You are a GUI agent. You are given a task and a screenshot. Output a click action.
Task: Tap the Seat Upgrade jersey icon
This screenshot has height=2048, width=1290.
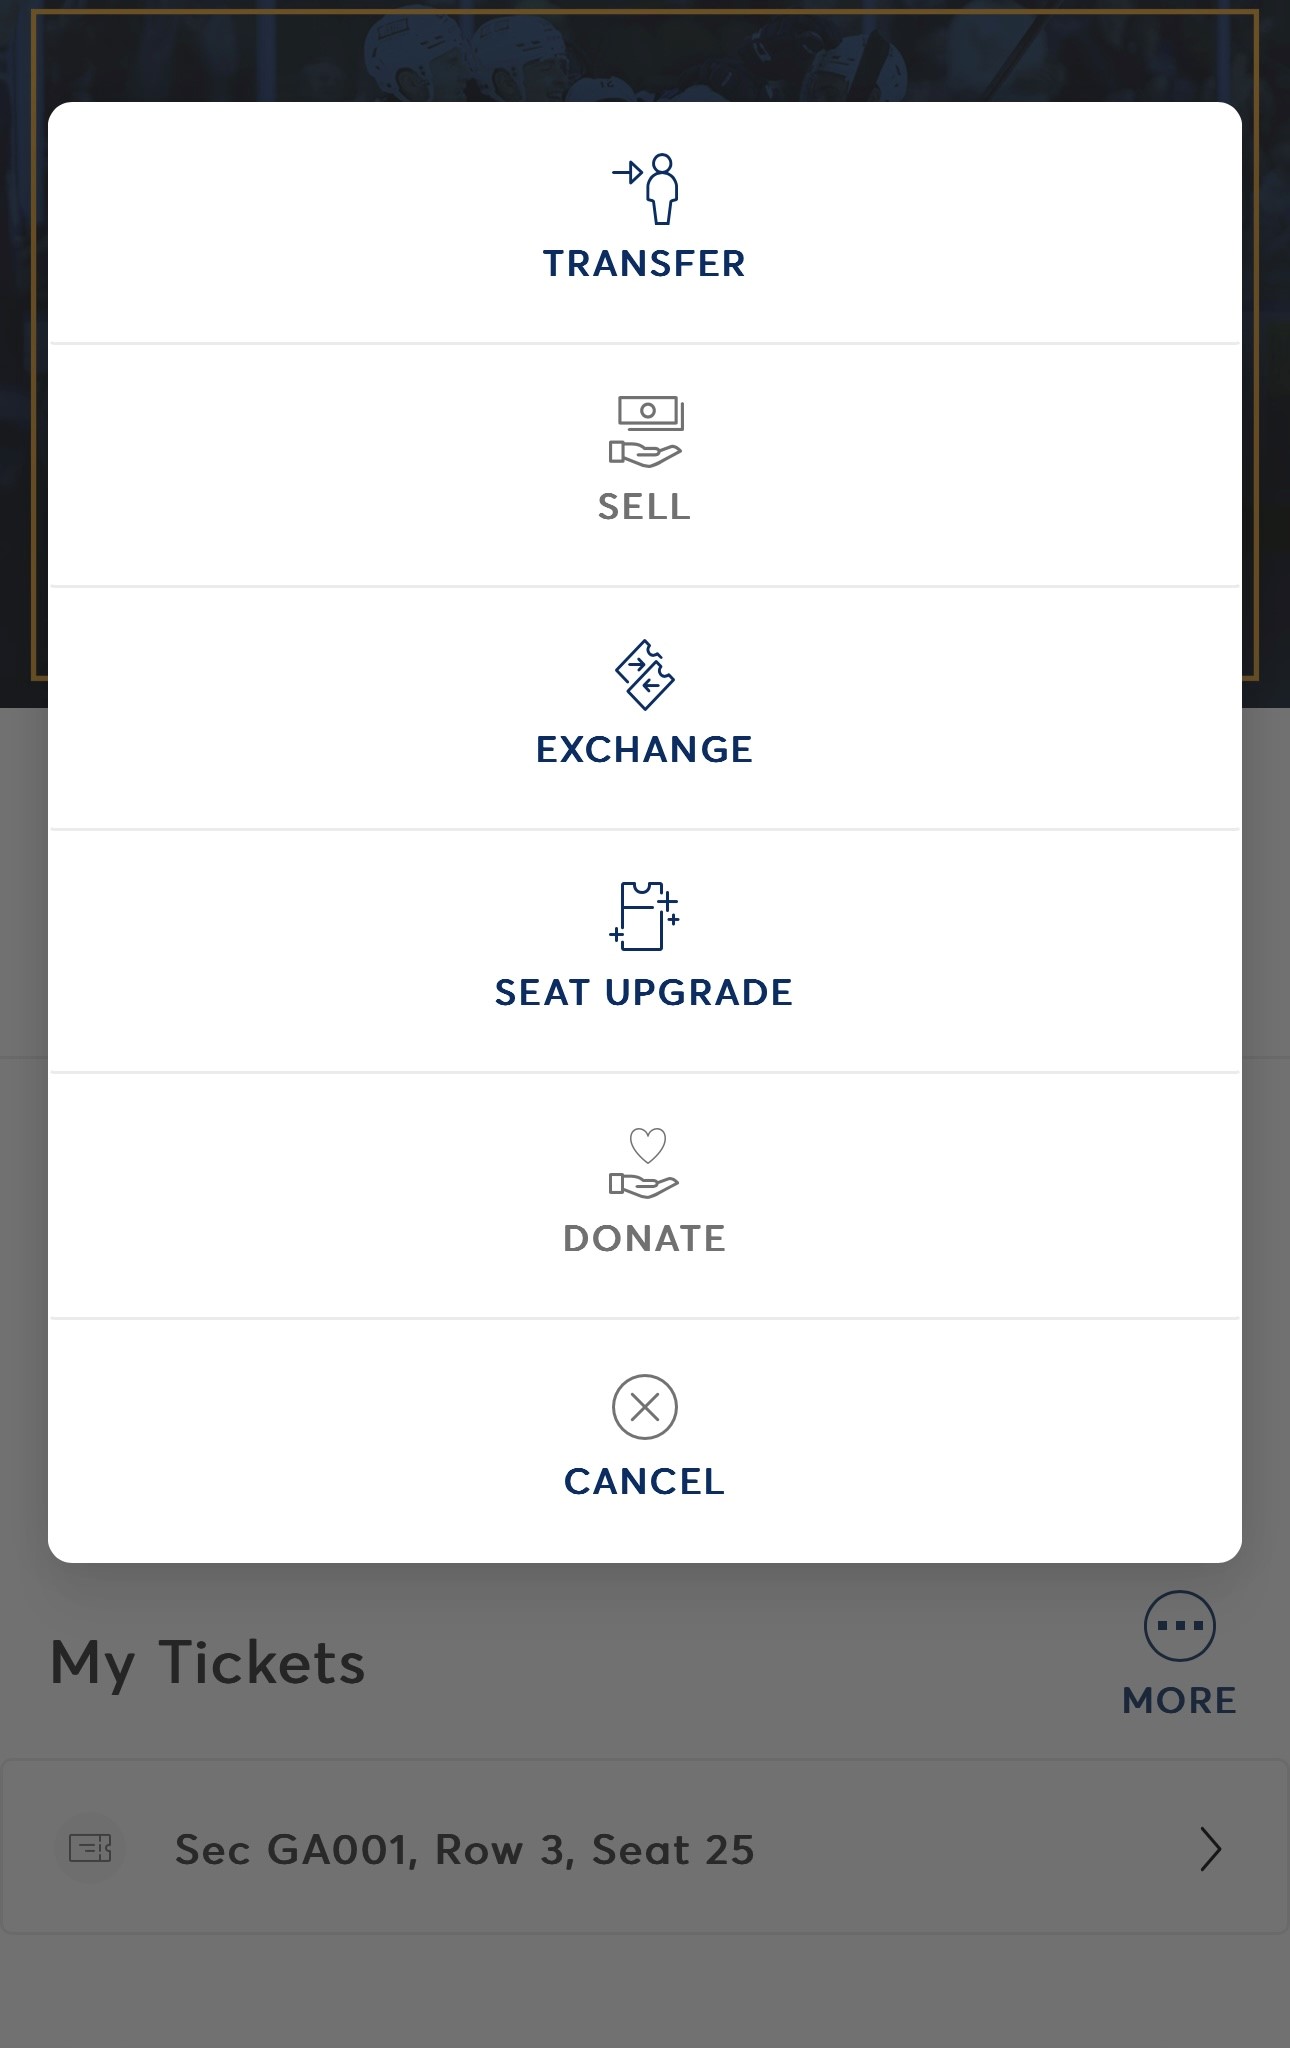(645, 915)
